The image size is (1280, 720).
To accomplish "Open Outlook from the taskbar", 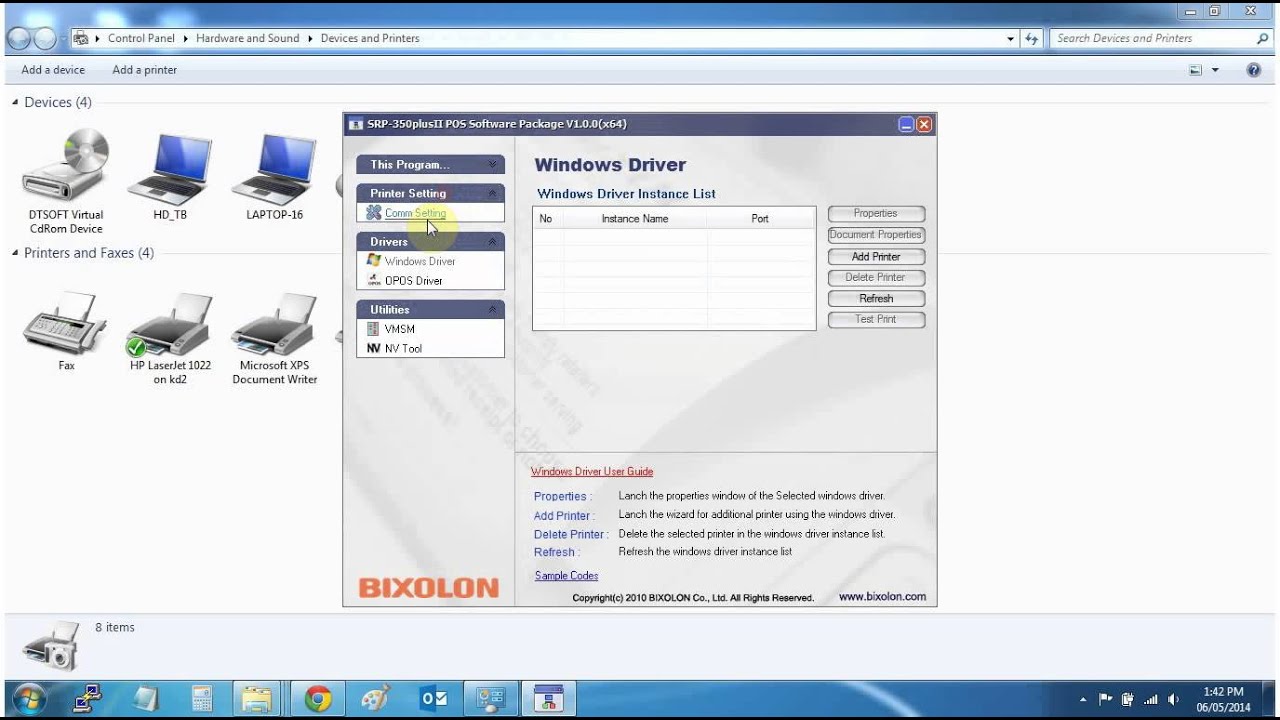I will 434,699.
